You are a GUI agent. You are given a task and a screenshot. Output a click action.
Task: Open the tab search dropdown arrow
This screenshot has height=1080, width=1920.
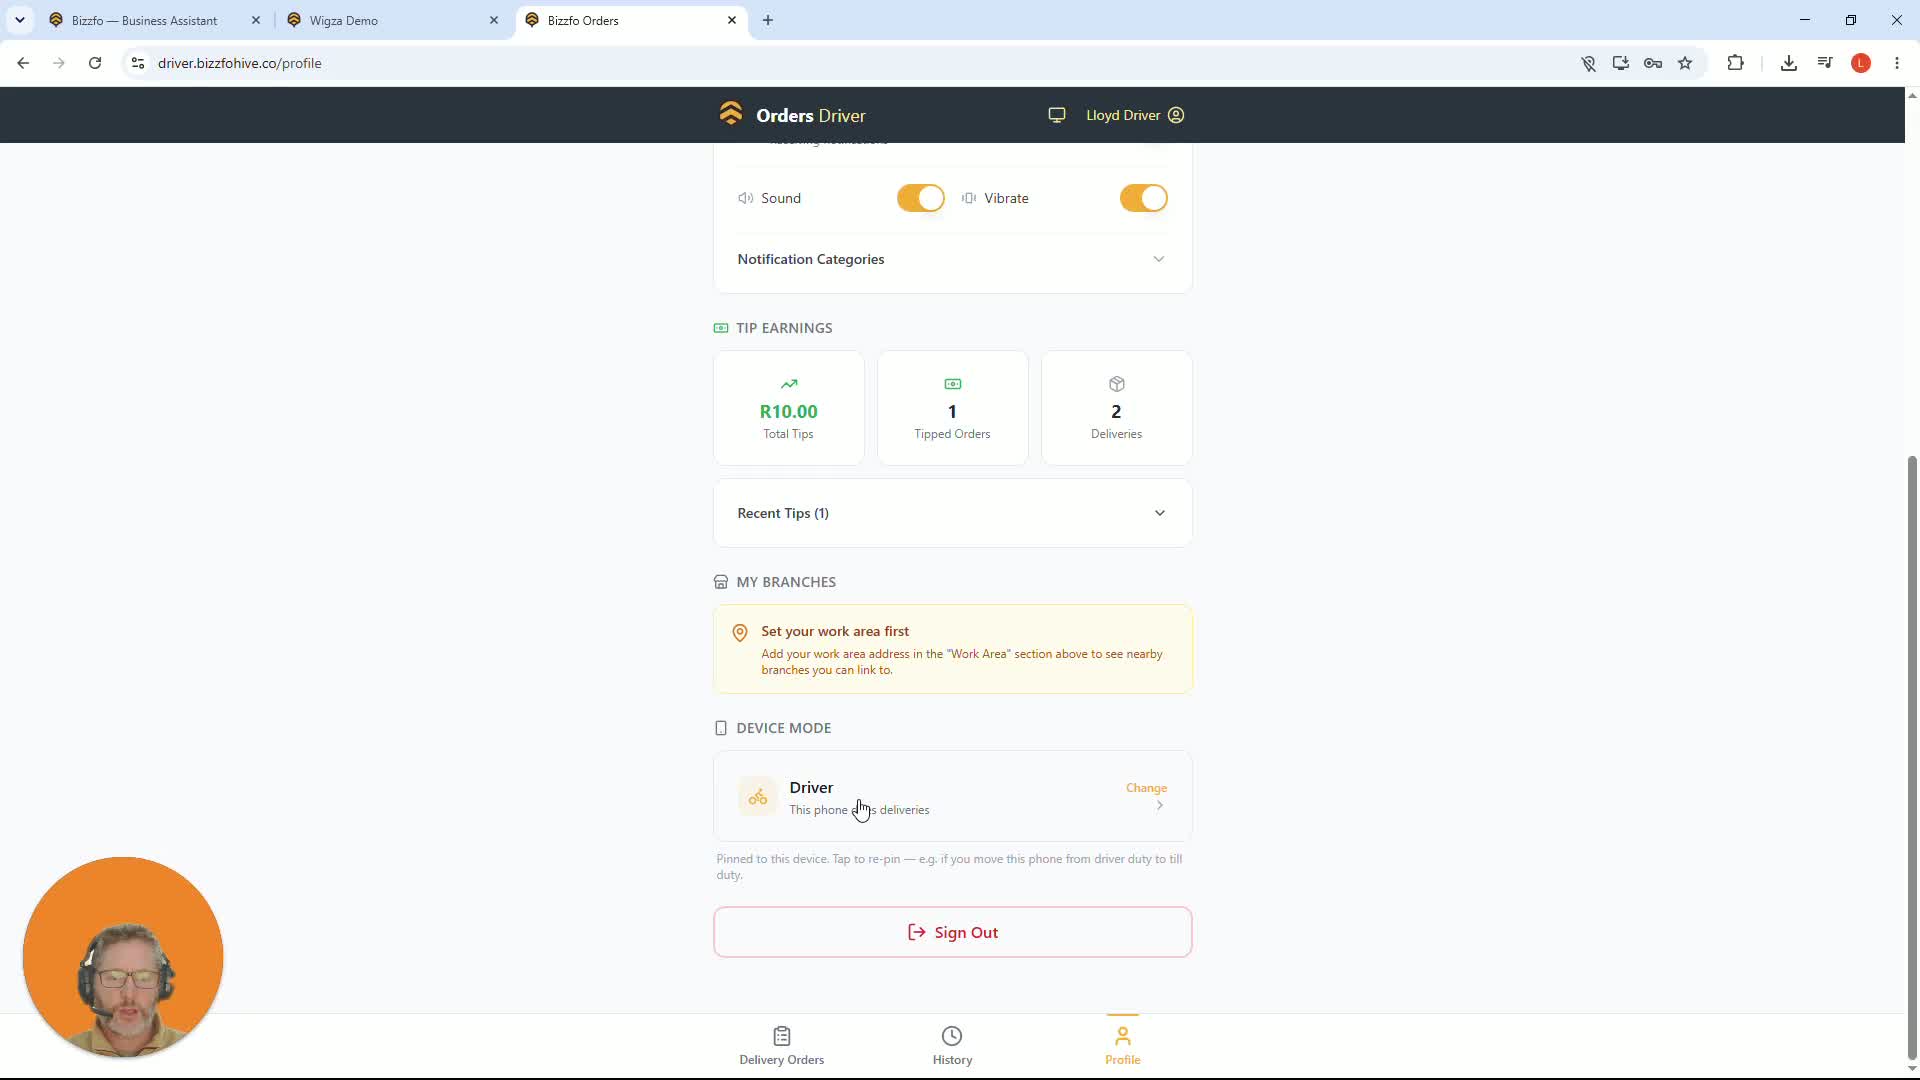tap(19, 20)
